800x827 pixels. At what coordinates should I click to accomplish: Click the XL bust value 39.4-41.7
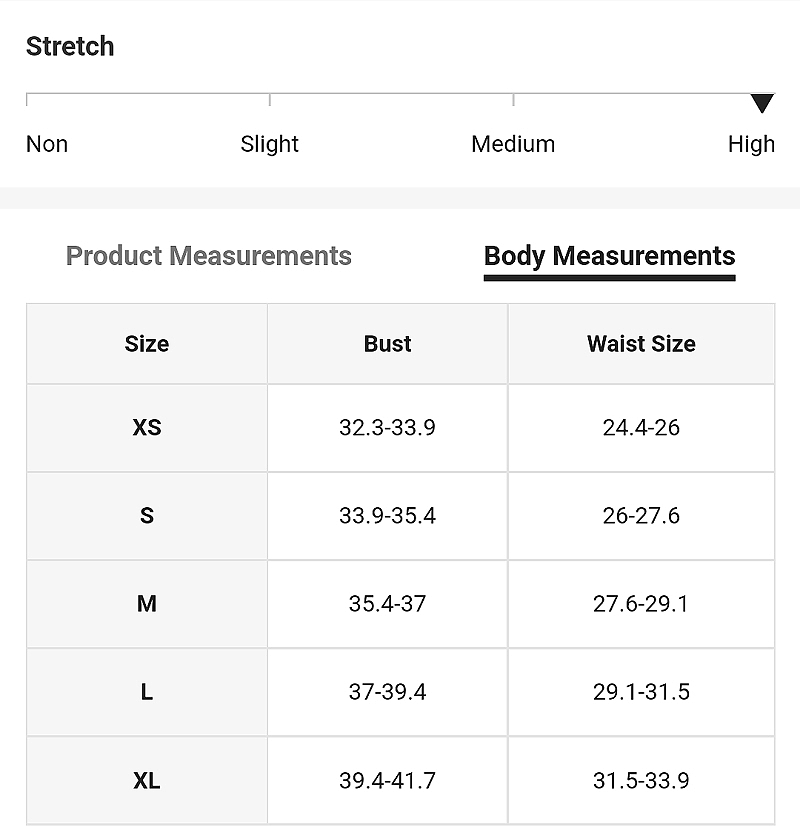388,781
